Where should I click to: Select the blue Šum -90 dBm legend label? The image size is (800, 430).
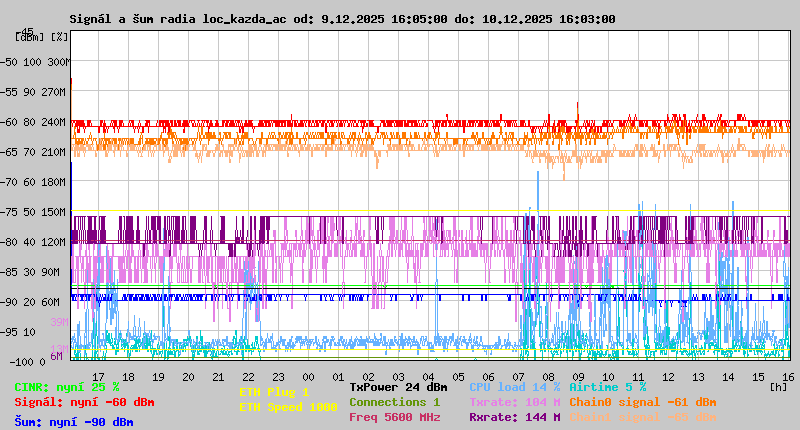point(73,422)
